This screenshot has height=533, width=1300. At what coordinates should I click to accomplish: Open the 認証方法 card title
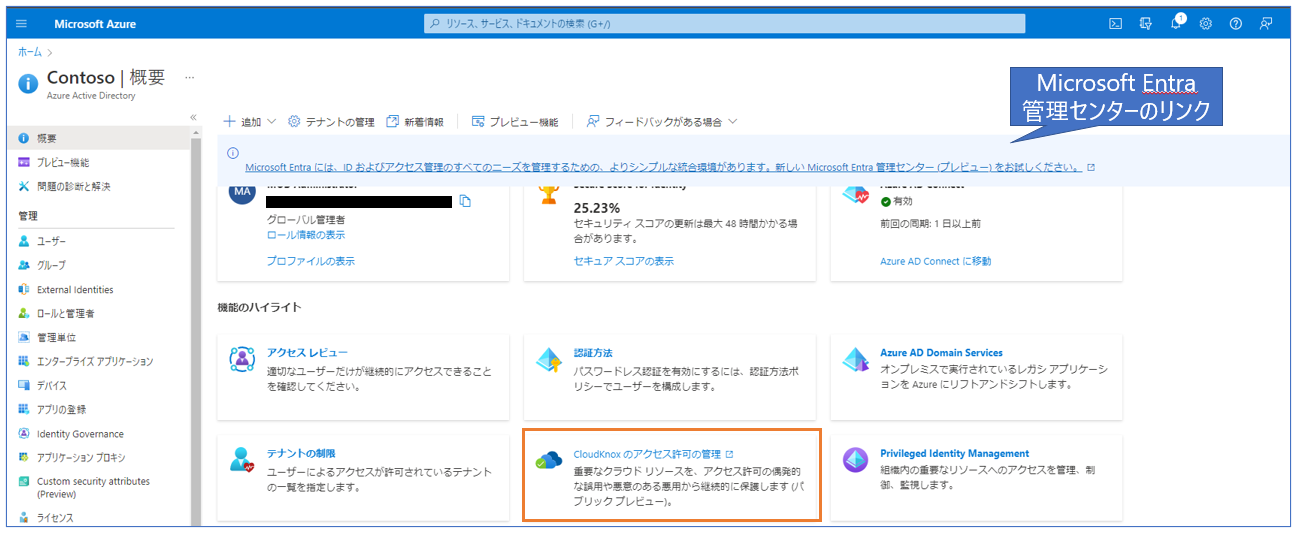click(x=593, y=353)
